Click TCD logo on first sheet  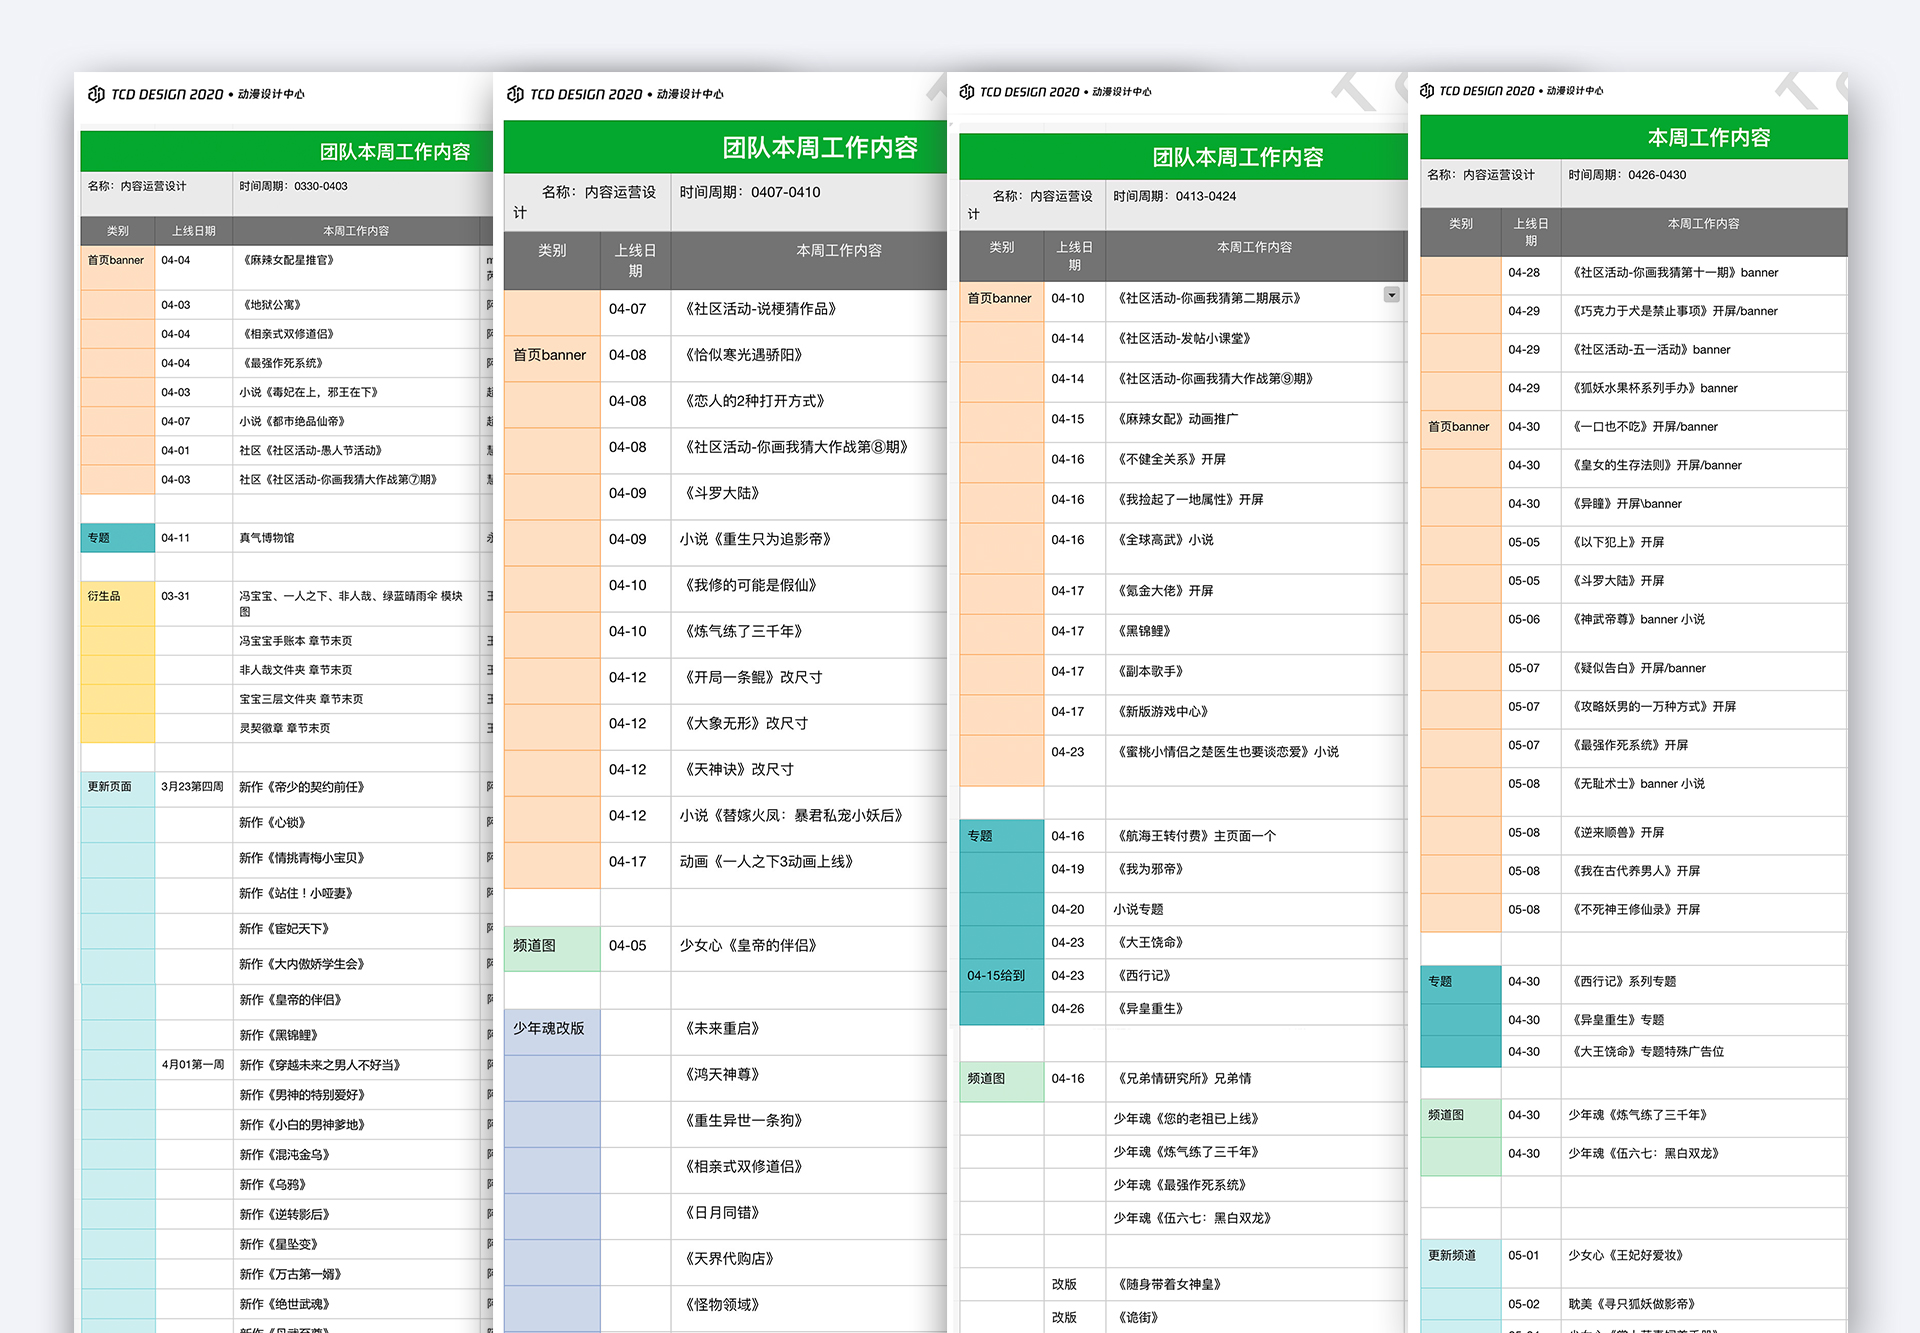coord(97,94)
